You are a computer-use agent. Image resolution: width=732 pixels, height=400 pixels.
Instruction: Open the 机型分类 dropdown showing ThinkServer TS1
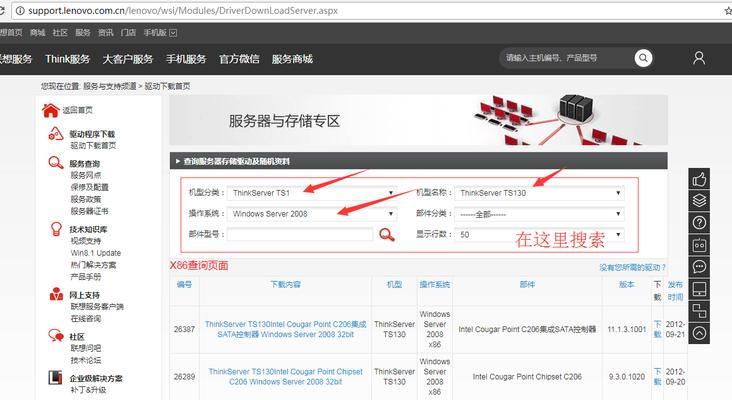click(311, 193)
